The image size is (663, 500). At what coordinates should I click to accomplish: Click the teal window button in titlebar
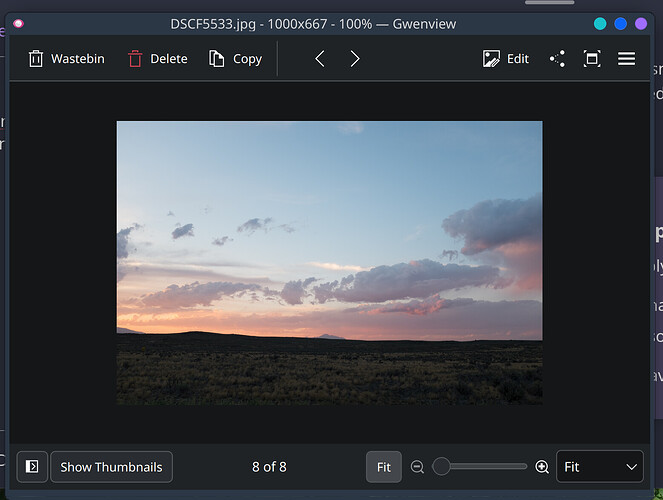click(600, 24)
